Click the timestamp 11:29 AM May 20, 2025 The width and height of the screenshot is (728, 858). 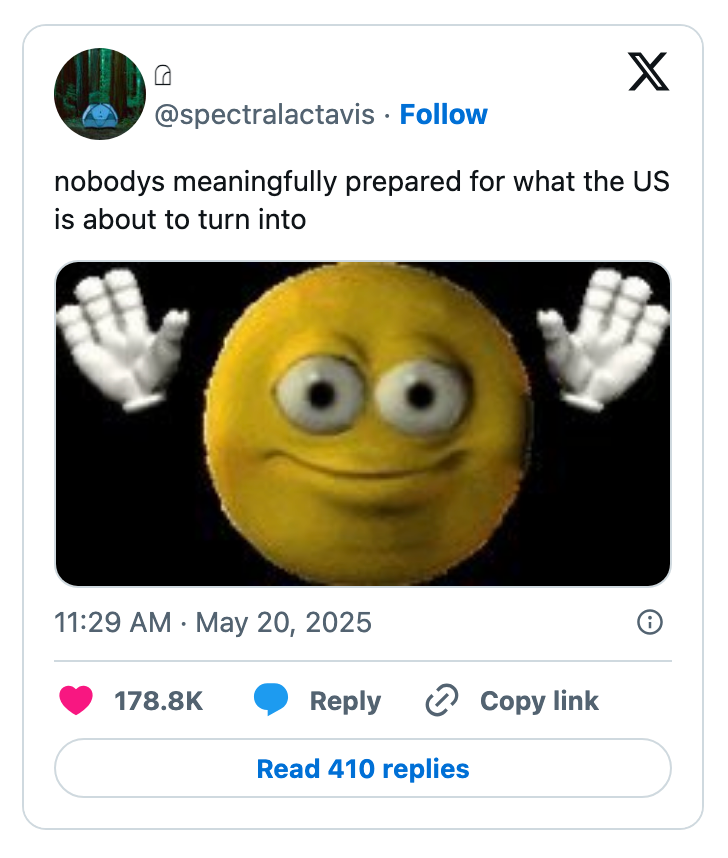[x=212, y=622]
